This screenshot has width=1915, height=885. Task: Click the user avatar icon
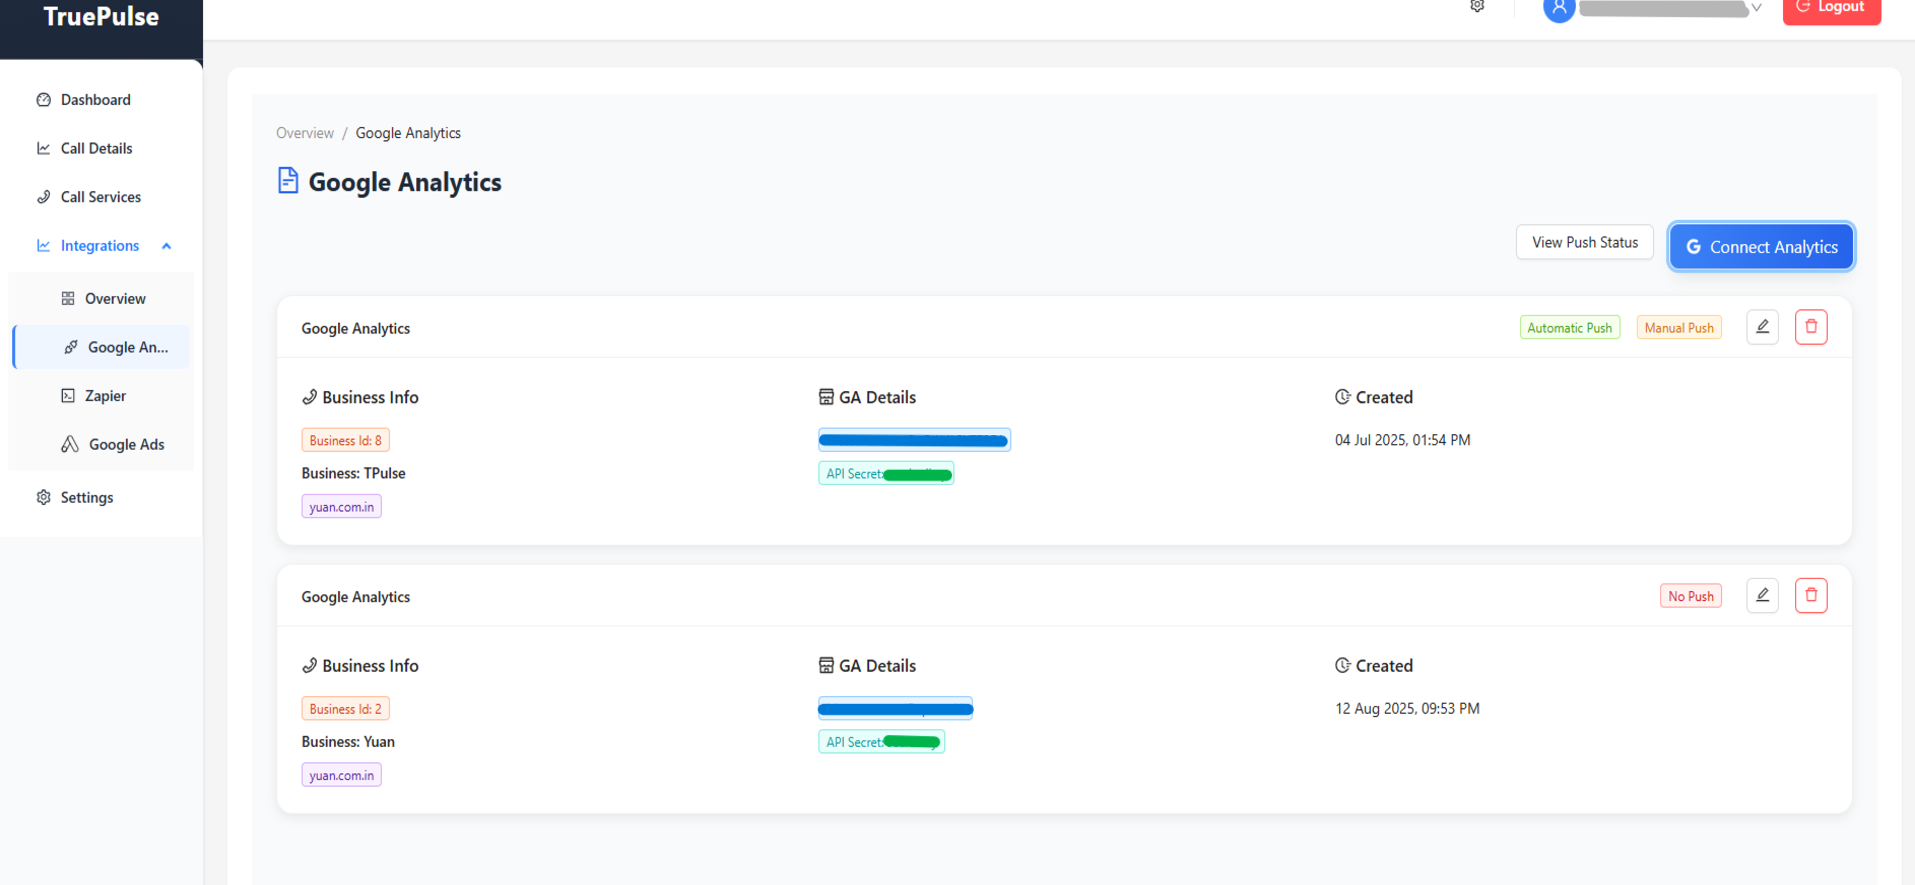[1559, 9]
